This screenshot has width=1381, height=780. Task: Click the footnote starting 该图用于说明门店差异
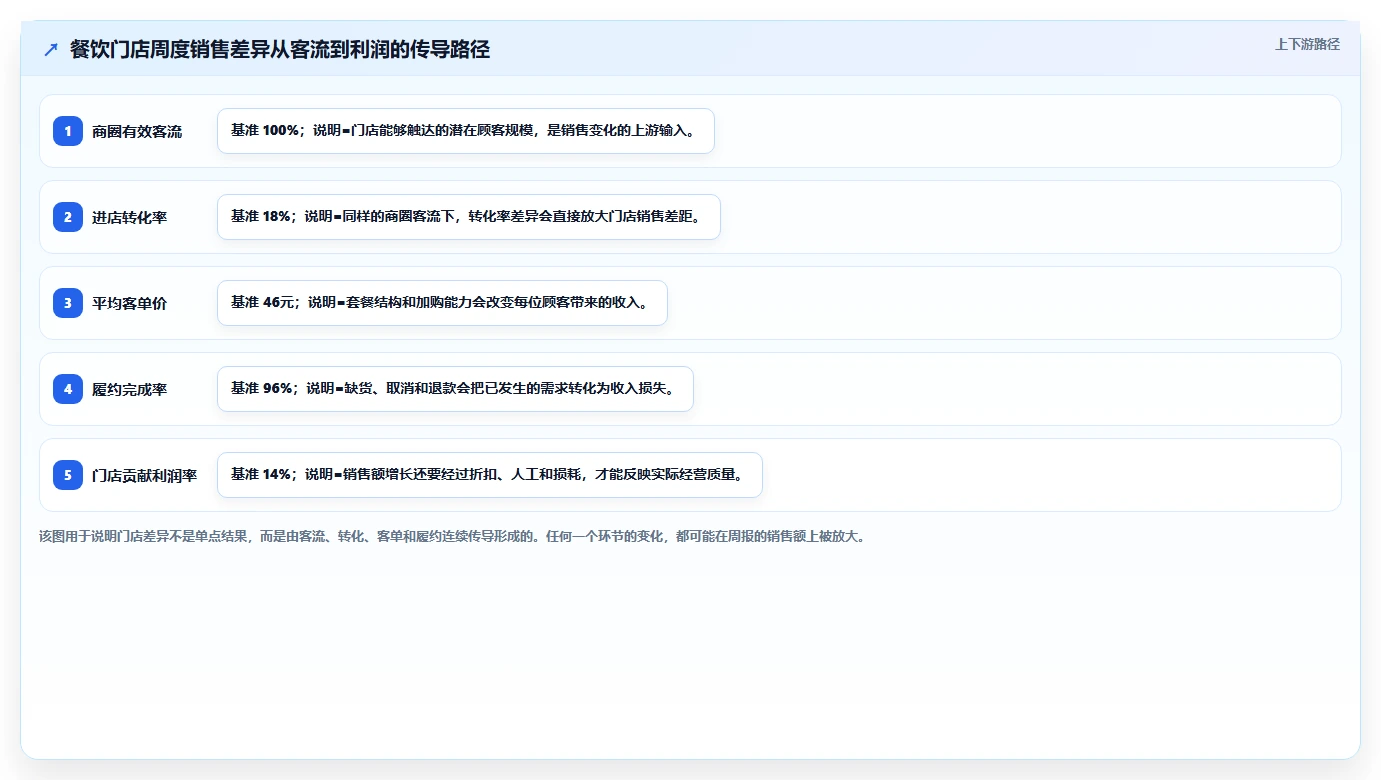pos(452,536)
